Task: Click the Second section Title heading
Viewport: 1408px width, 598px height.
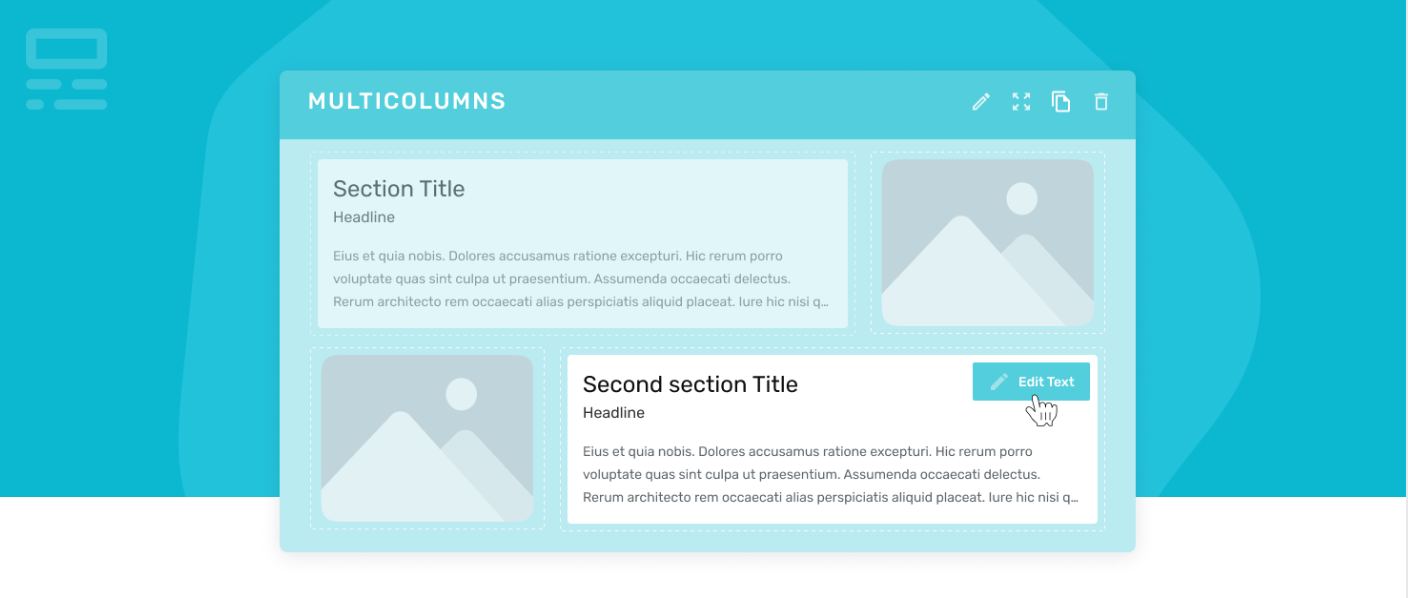Action: [x=690, y=385]
